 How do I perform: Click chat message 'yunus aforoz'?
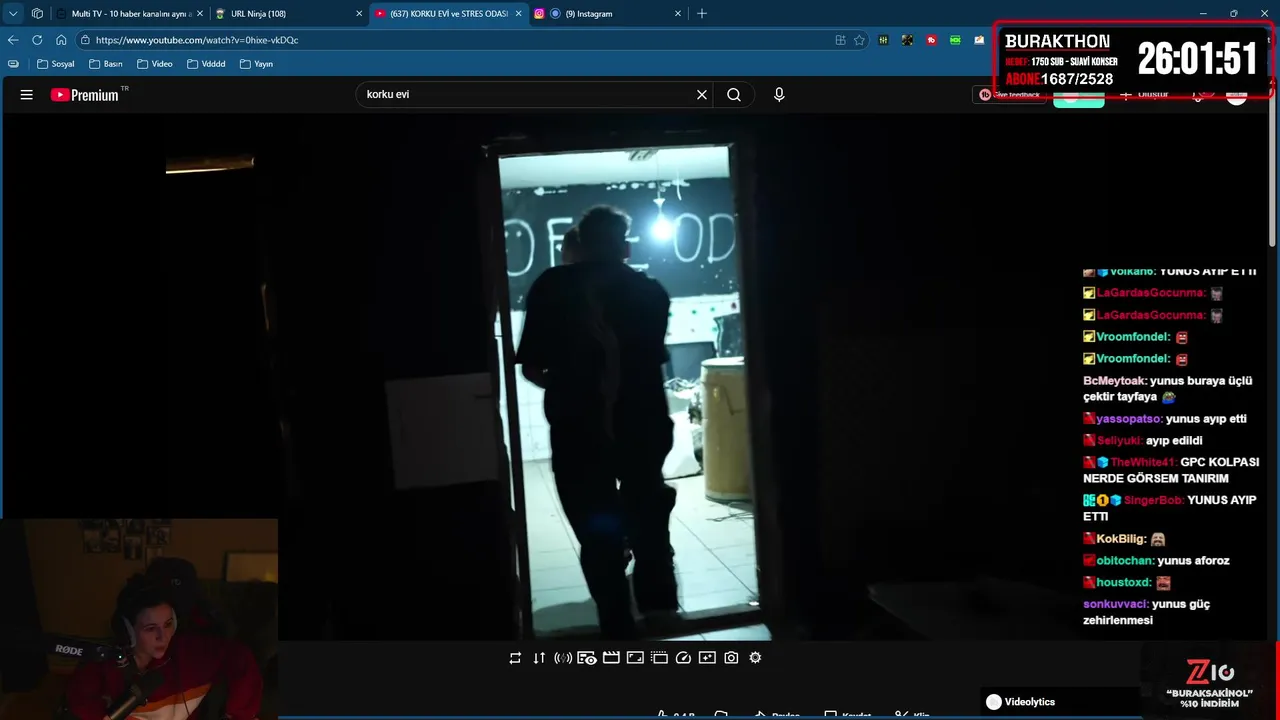[1193, 561]
